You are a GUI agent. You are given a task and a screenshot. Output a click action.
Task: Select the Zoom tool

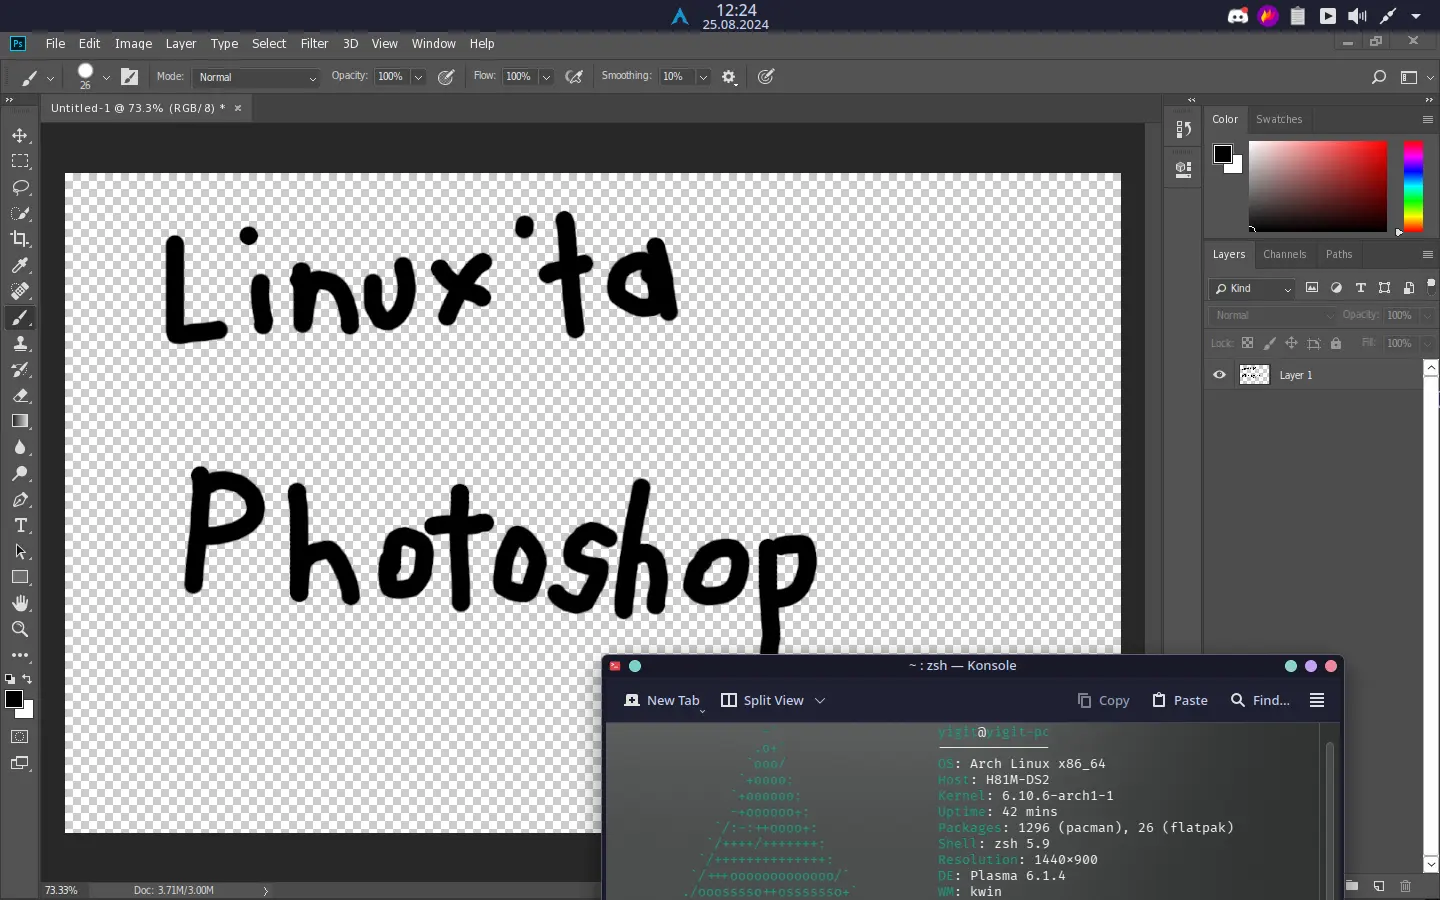(20, 629)
